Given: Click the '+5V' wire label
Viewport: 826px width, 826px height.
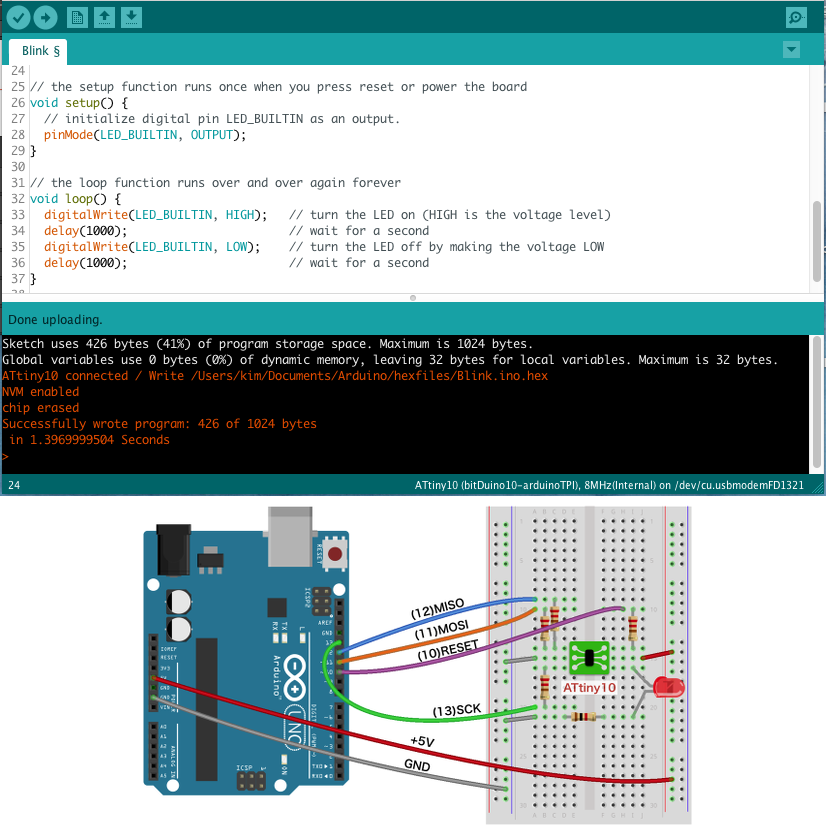Looking at the screenshot, I should 422,741.
